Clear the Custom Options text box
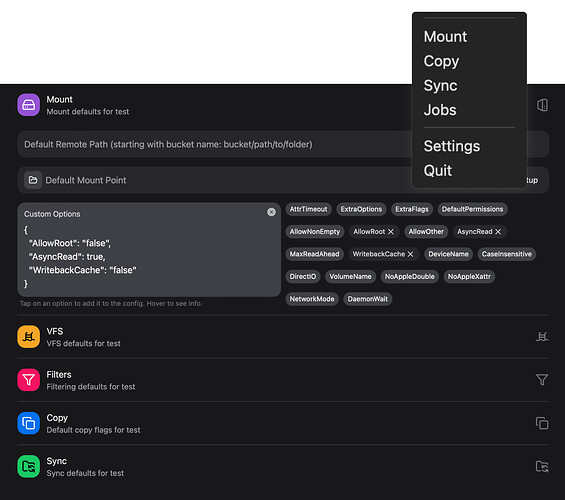 click(x=271, y=212)
